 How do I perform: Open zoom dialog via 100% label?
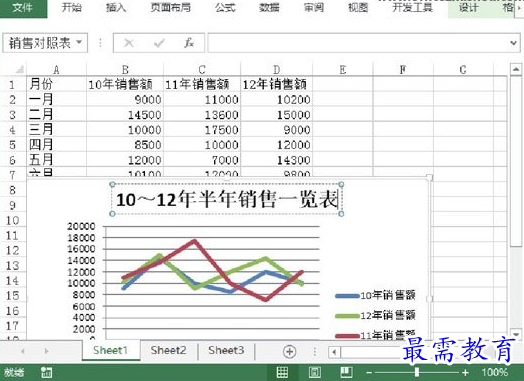pos(495,372)
